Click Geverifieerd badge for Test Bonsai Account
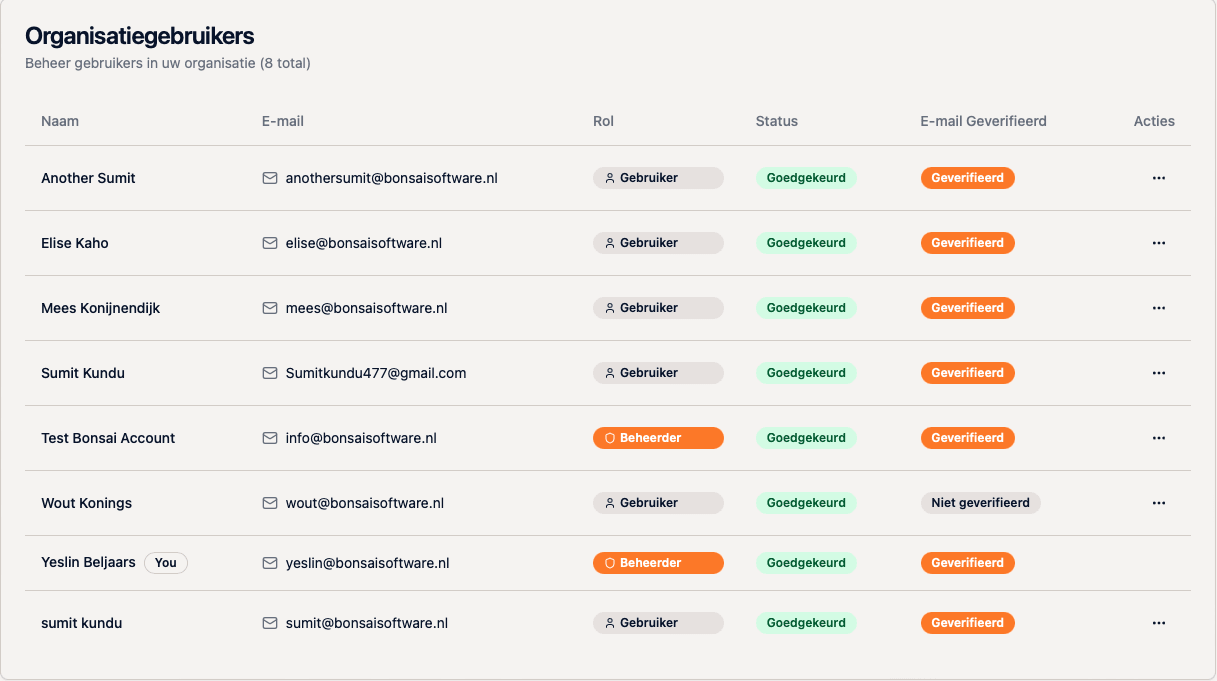 click(x=968, y=438)
